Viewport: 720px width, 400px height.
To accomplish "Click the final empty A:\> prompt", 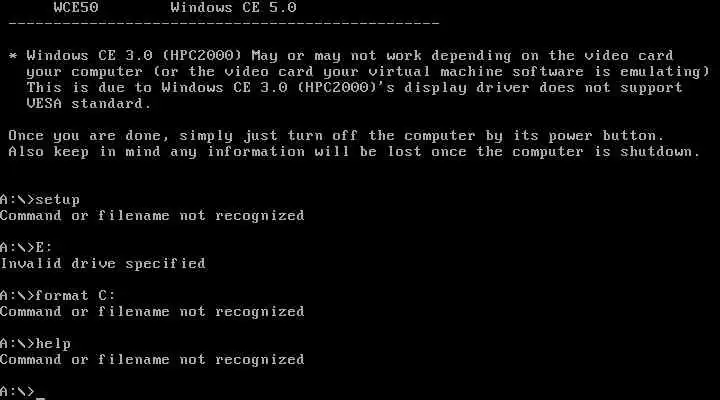I will [17, 392].
